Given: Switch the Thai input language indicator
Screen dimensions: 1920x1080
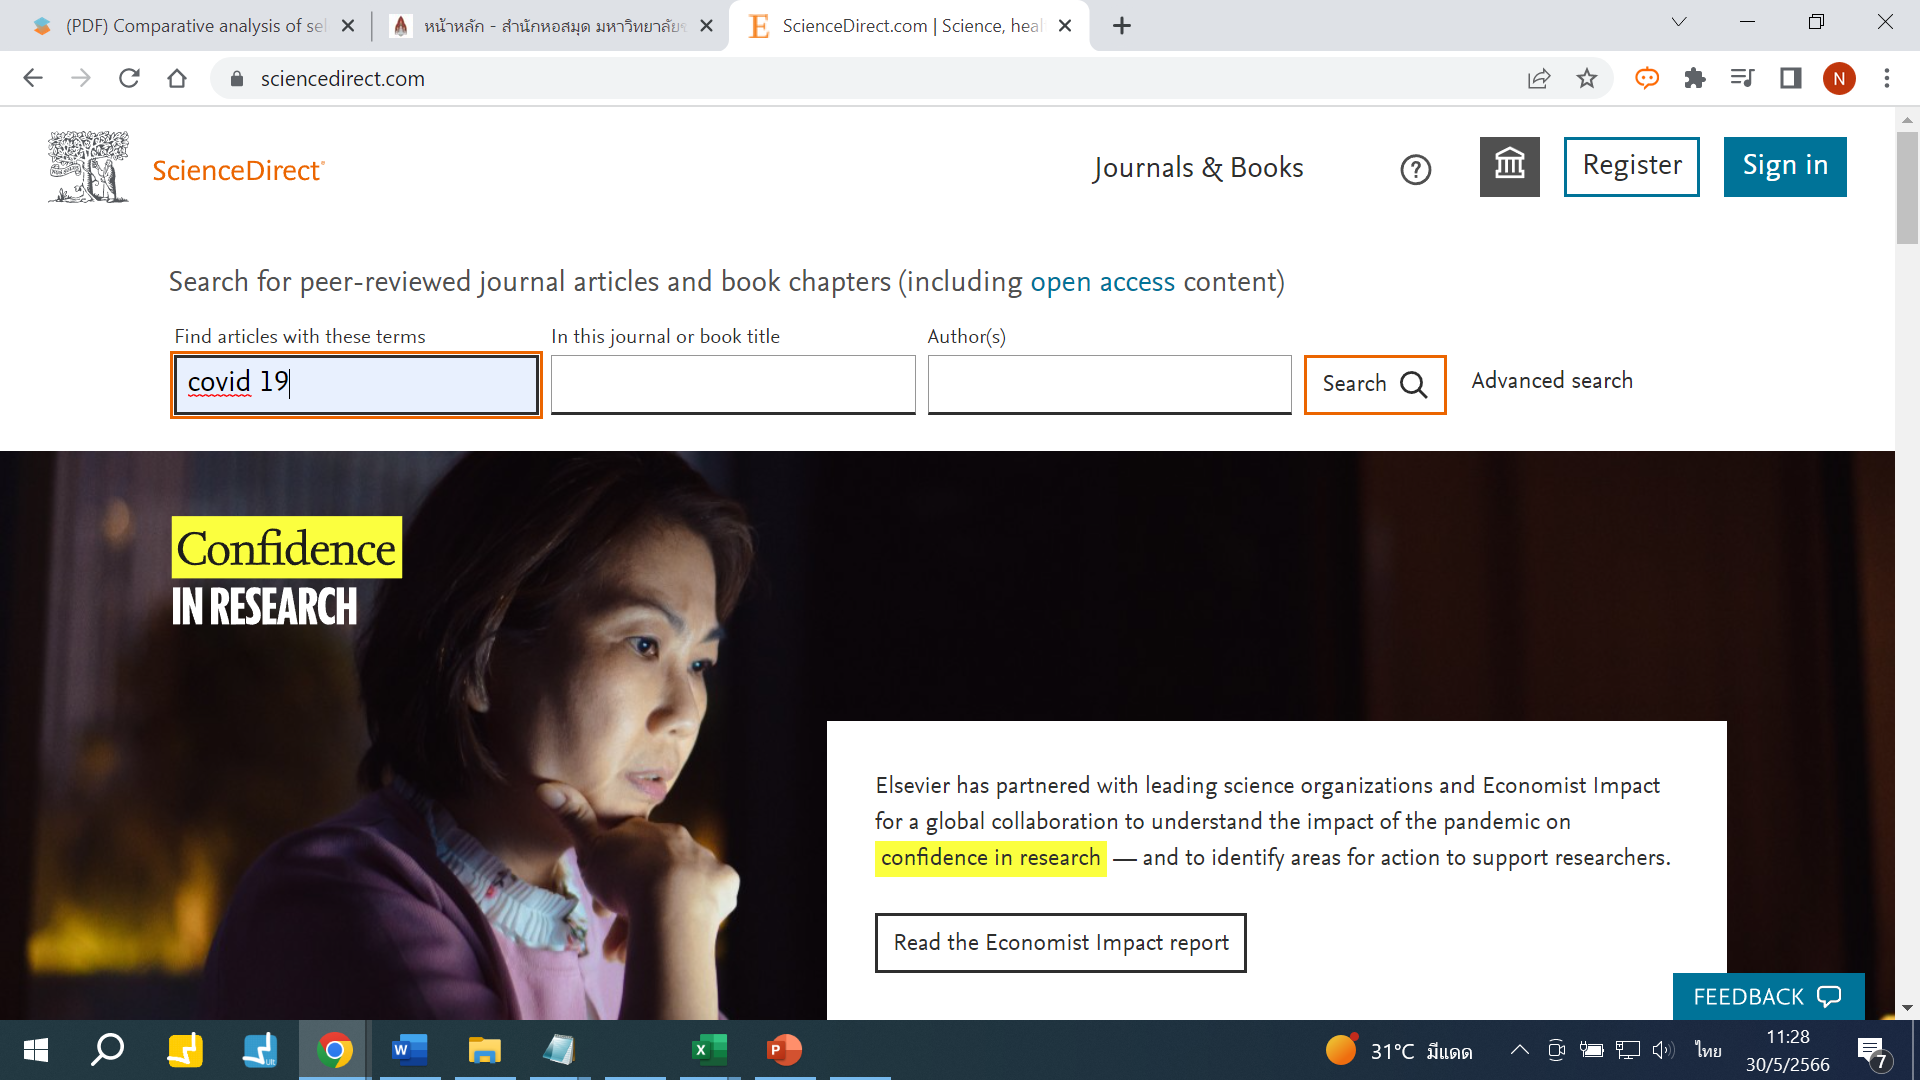Looking at the screenshot, I should 1708,1050.
